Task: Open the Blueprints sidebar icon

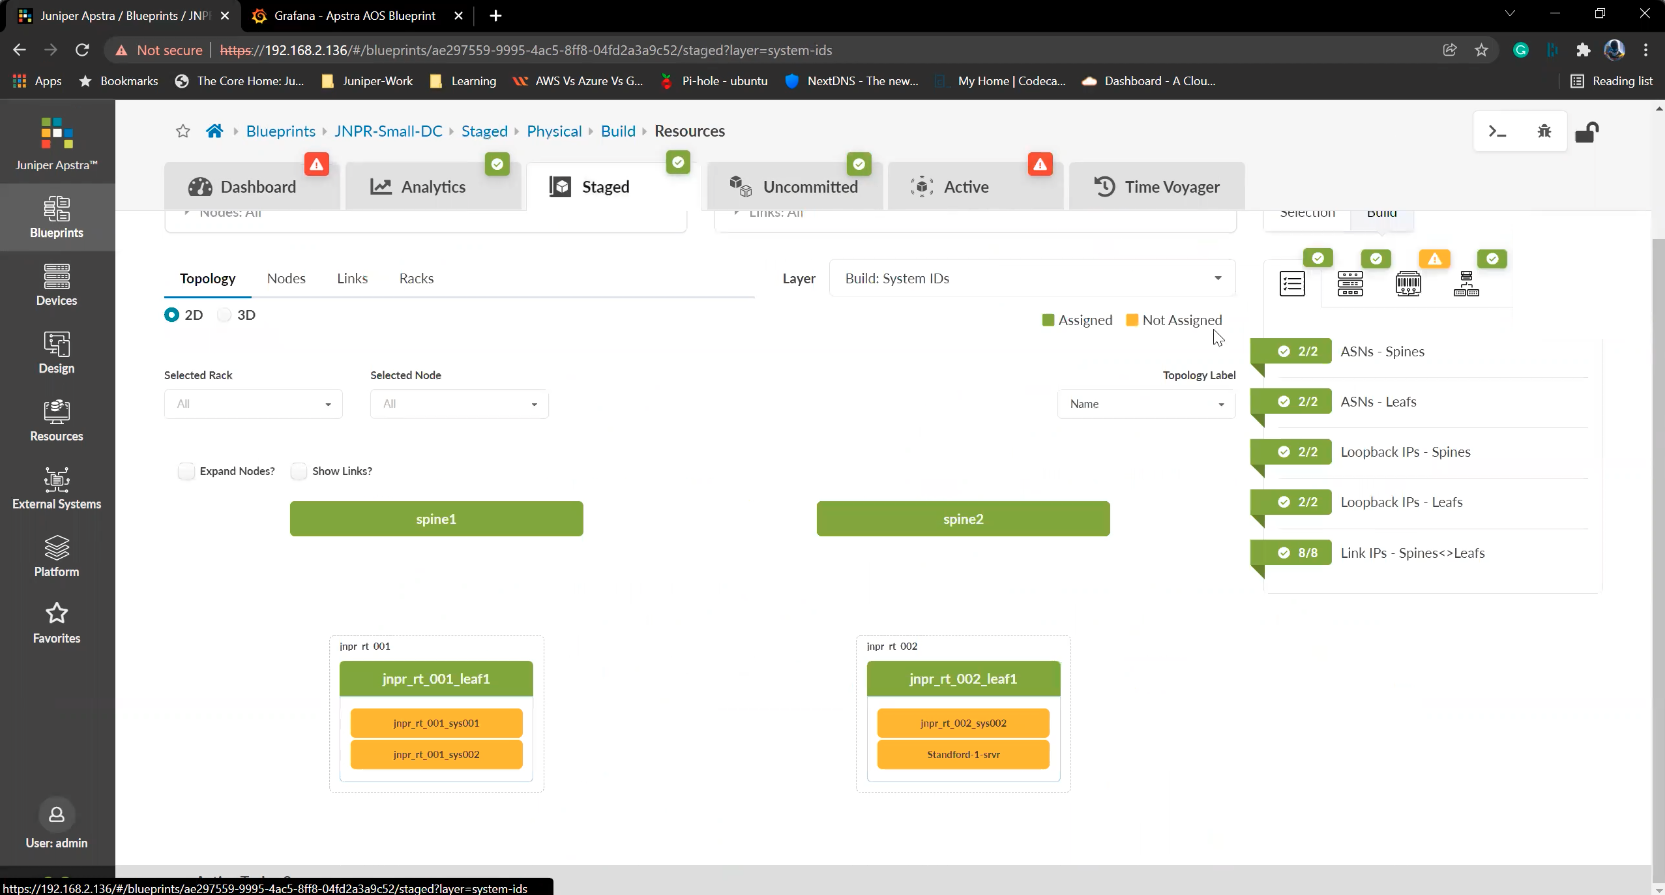Action: tap(57, 217)
